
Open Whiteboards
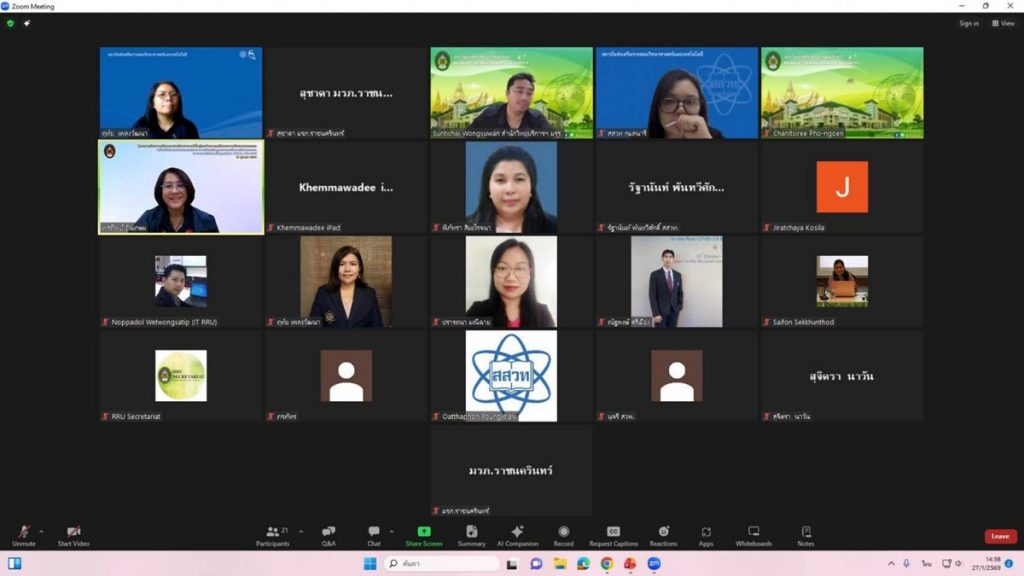pos(753,535)
